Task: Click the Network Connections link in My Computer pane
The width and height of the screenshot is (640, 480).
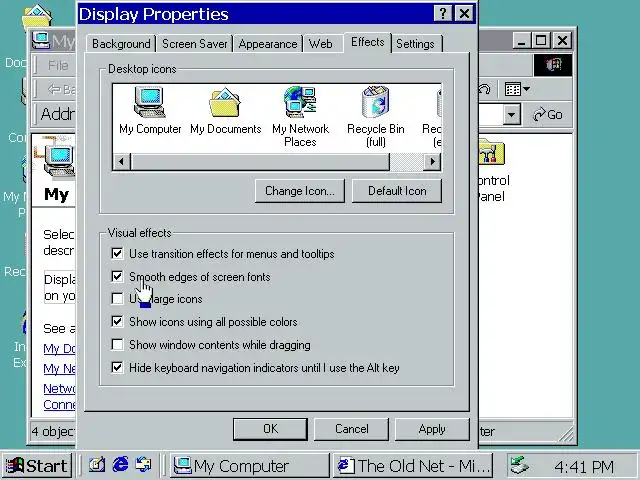Action: pyautogui.click(x=59, y=396)
